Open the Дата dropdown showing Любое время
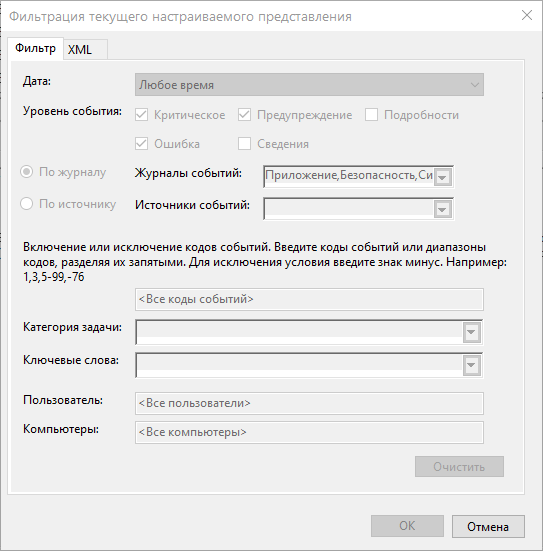Screen dimensions: 543x551 (309, 85)
